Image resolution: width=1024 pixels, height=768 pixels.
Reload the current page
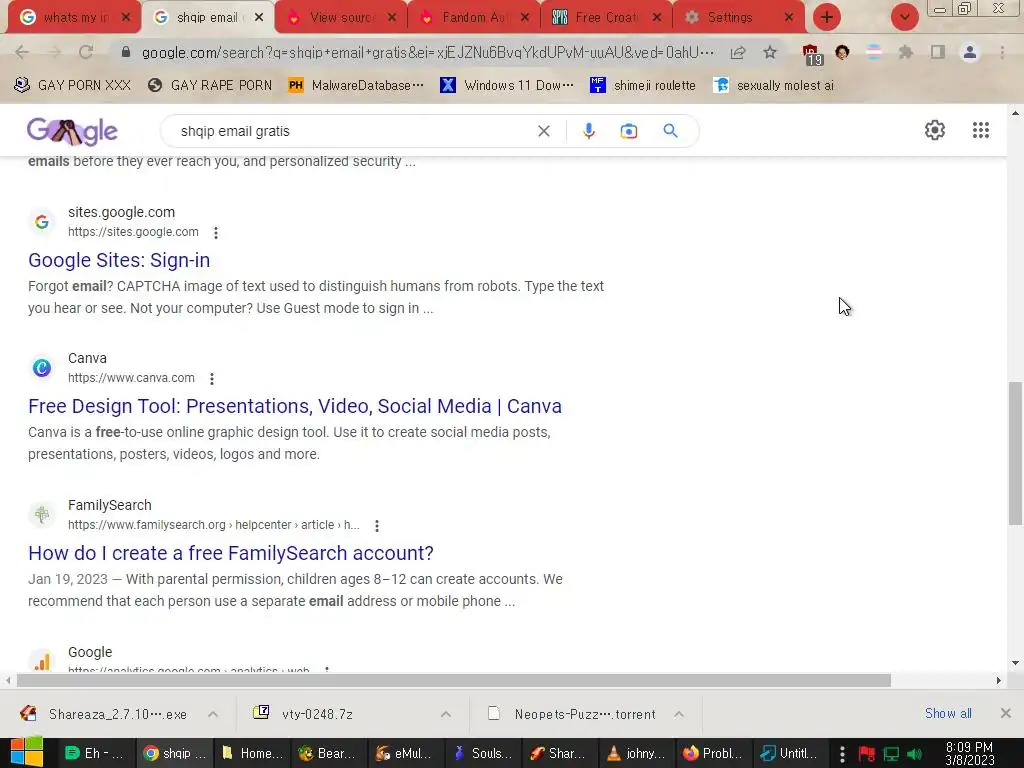pos(86,52)
